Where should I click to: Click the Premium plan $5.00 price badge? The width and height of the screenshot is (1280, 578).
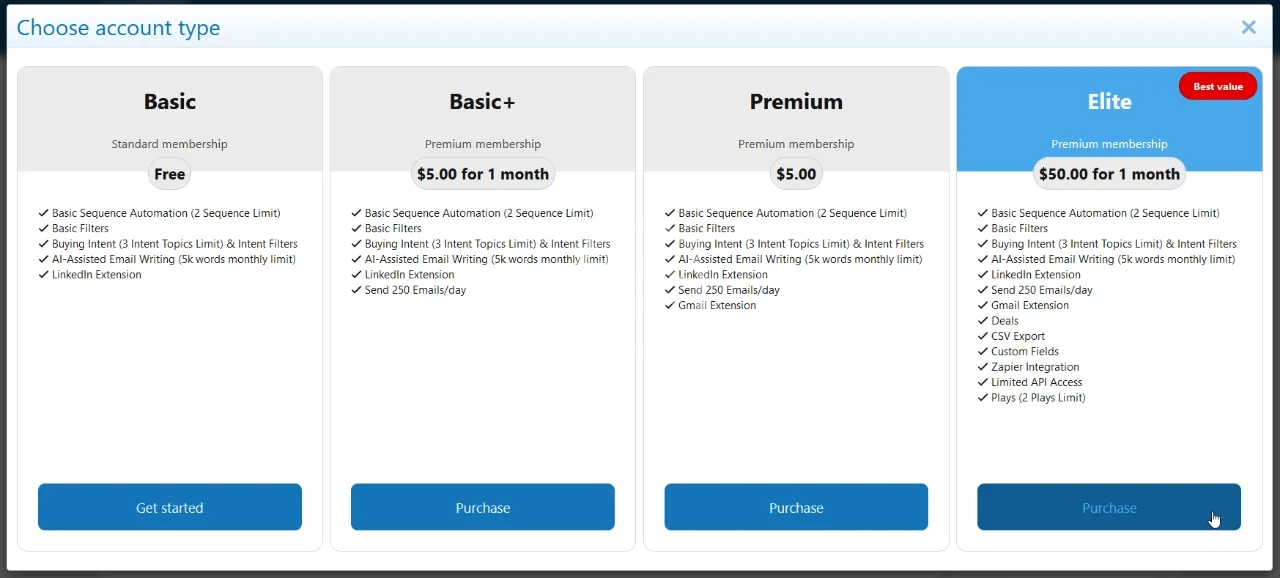[796, 174]
